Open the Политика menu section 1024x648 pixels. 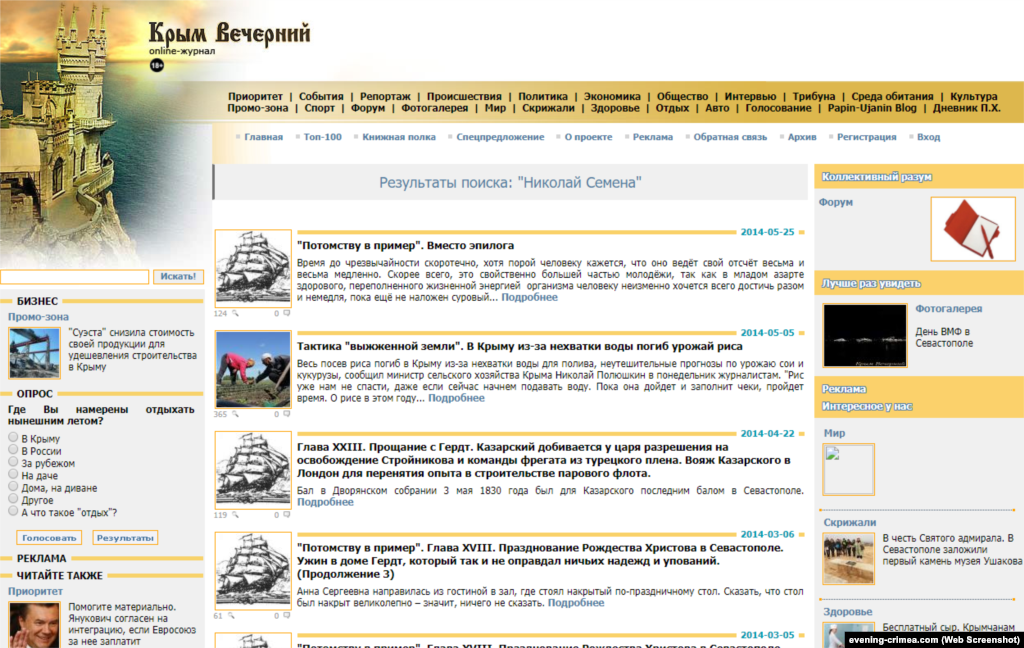click(x=543, y=97)
